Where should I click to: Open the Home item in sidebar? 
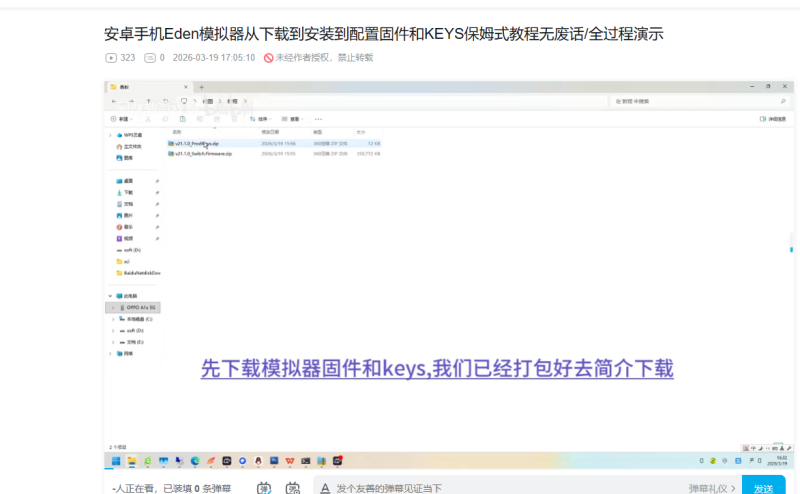tap(129, 146)
